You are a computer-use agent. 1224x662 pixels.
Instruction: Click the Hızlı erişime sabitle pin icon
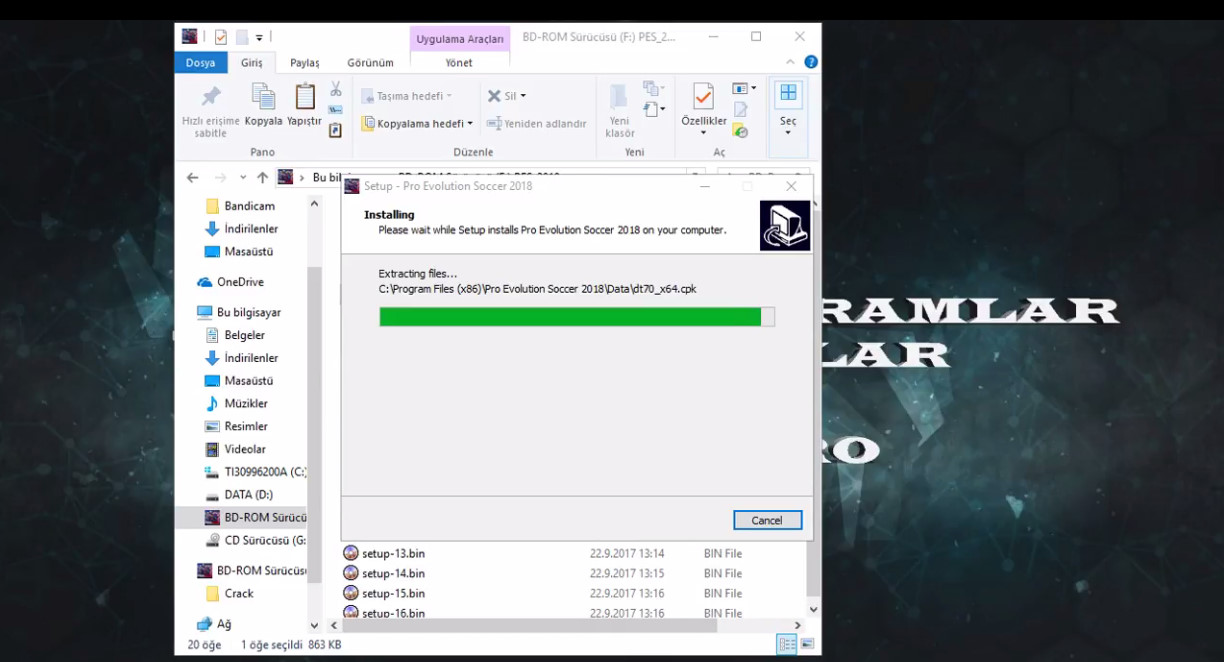tap(210, 97)
